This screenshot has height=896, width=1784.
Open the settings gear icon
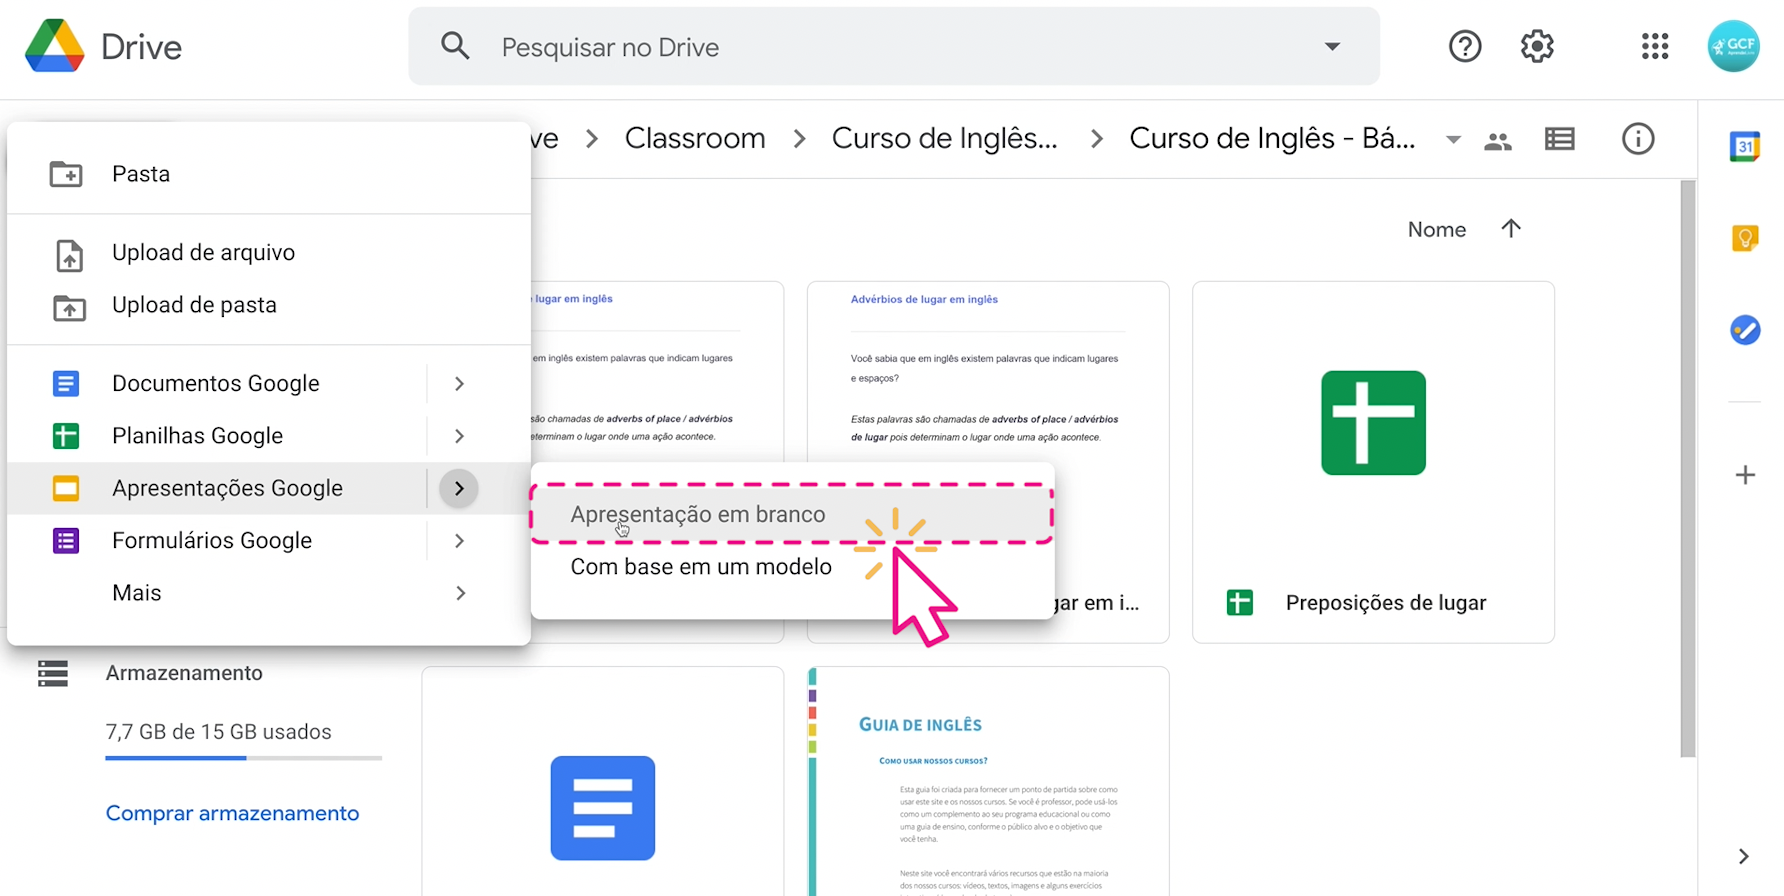pos(1537,46)
